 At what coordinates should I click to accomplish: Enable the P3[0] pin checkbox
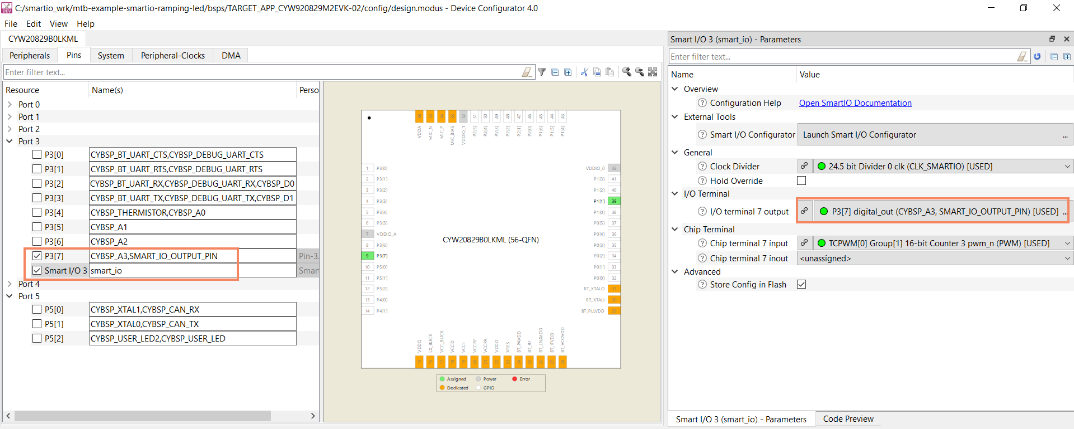point(36,154)
